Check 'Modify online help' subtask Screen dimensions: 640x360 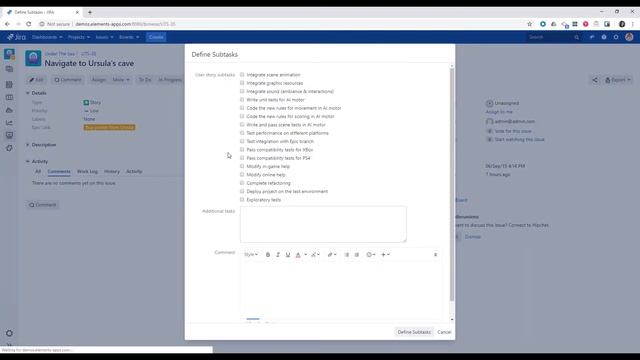coord(242,175)
